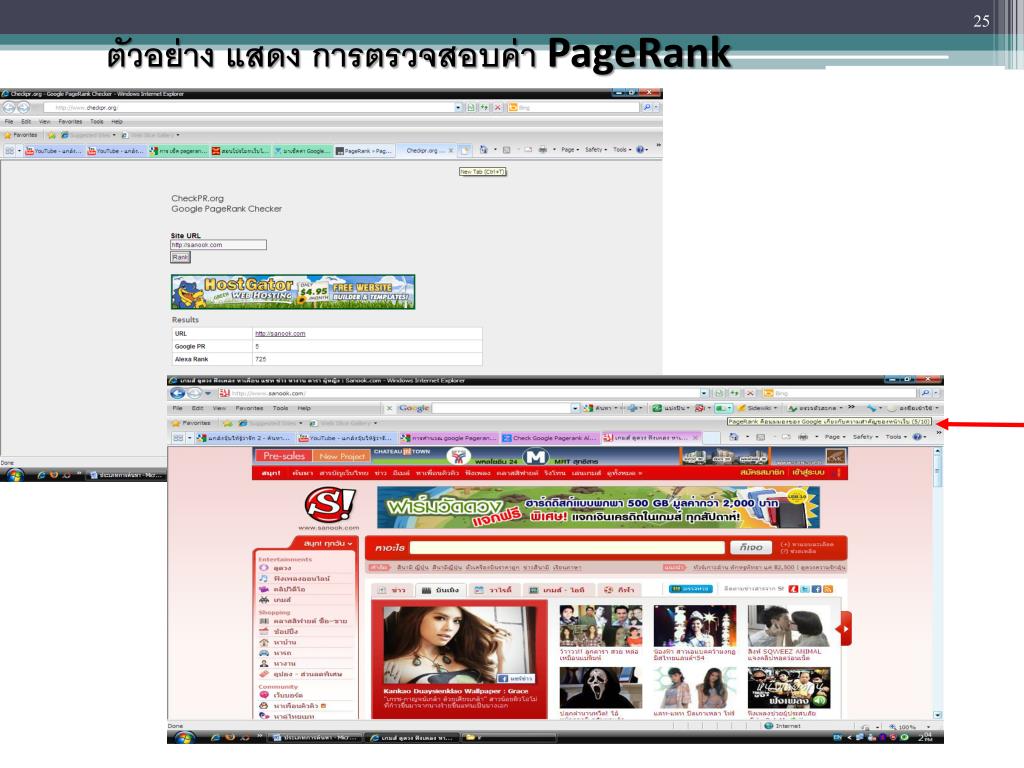Image resolution: width=1024 pixels, height=768 pixels.
Task: Click the Back button in Sanook browser window
Action: click(177, 394)
